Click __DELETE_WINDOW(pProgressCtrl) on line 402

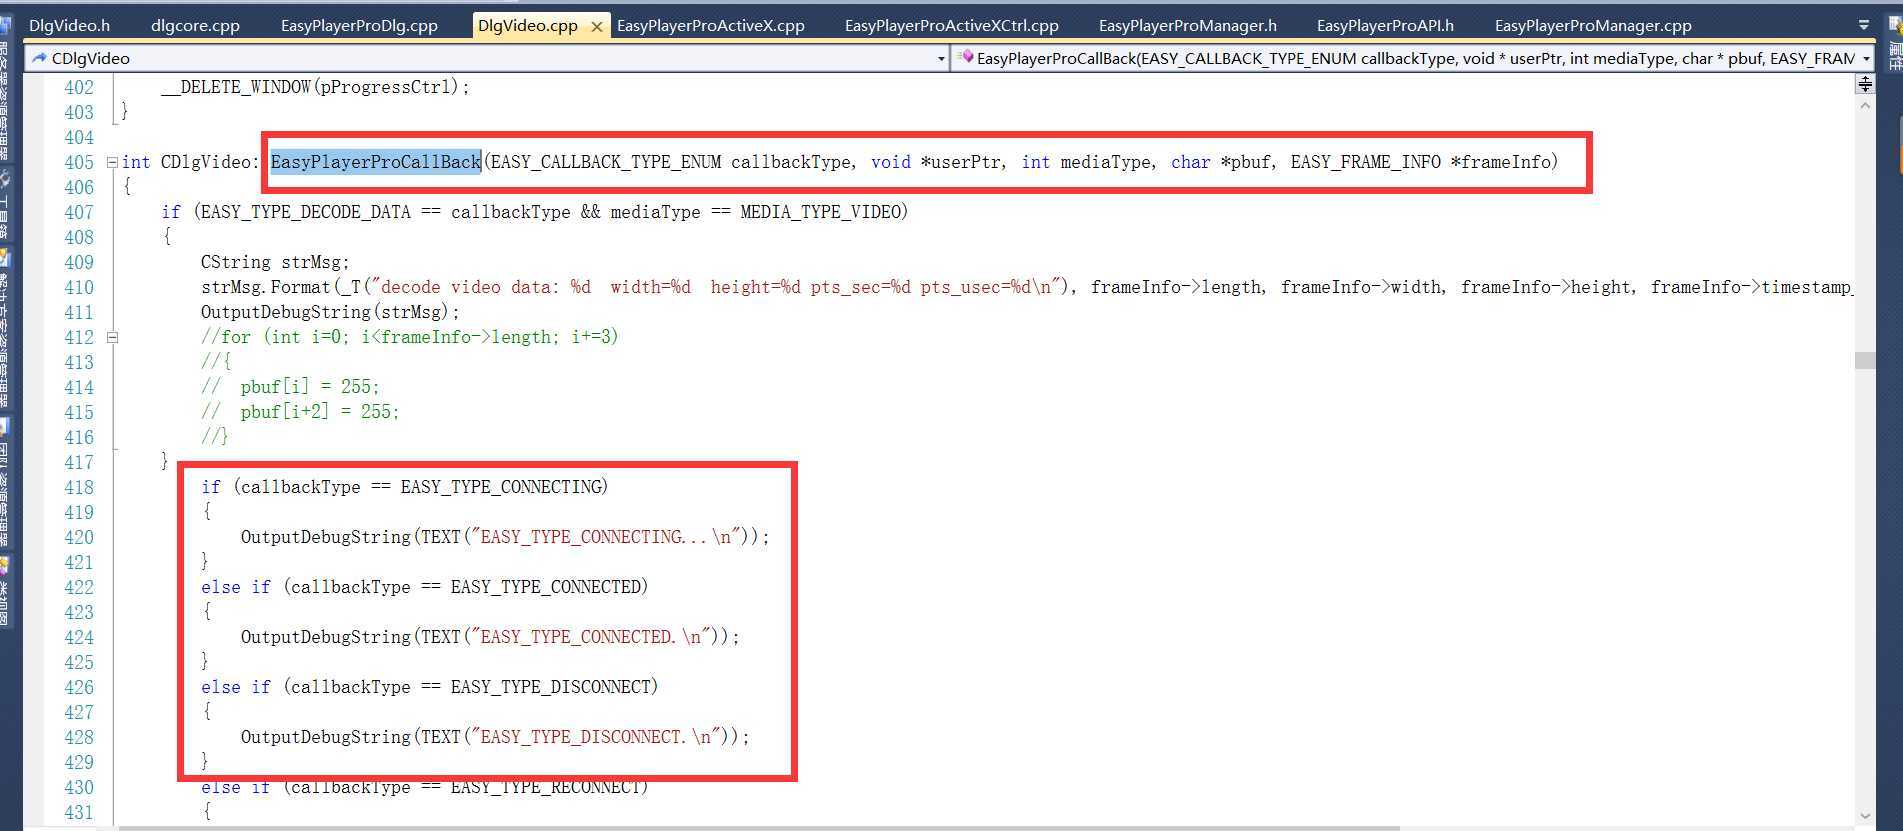[315, 87]
